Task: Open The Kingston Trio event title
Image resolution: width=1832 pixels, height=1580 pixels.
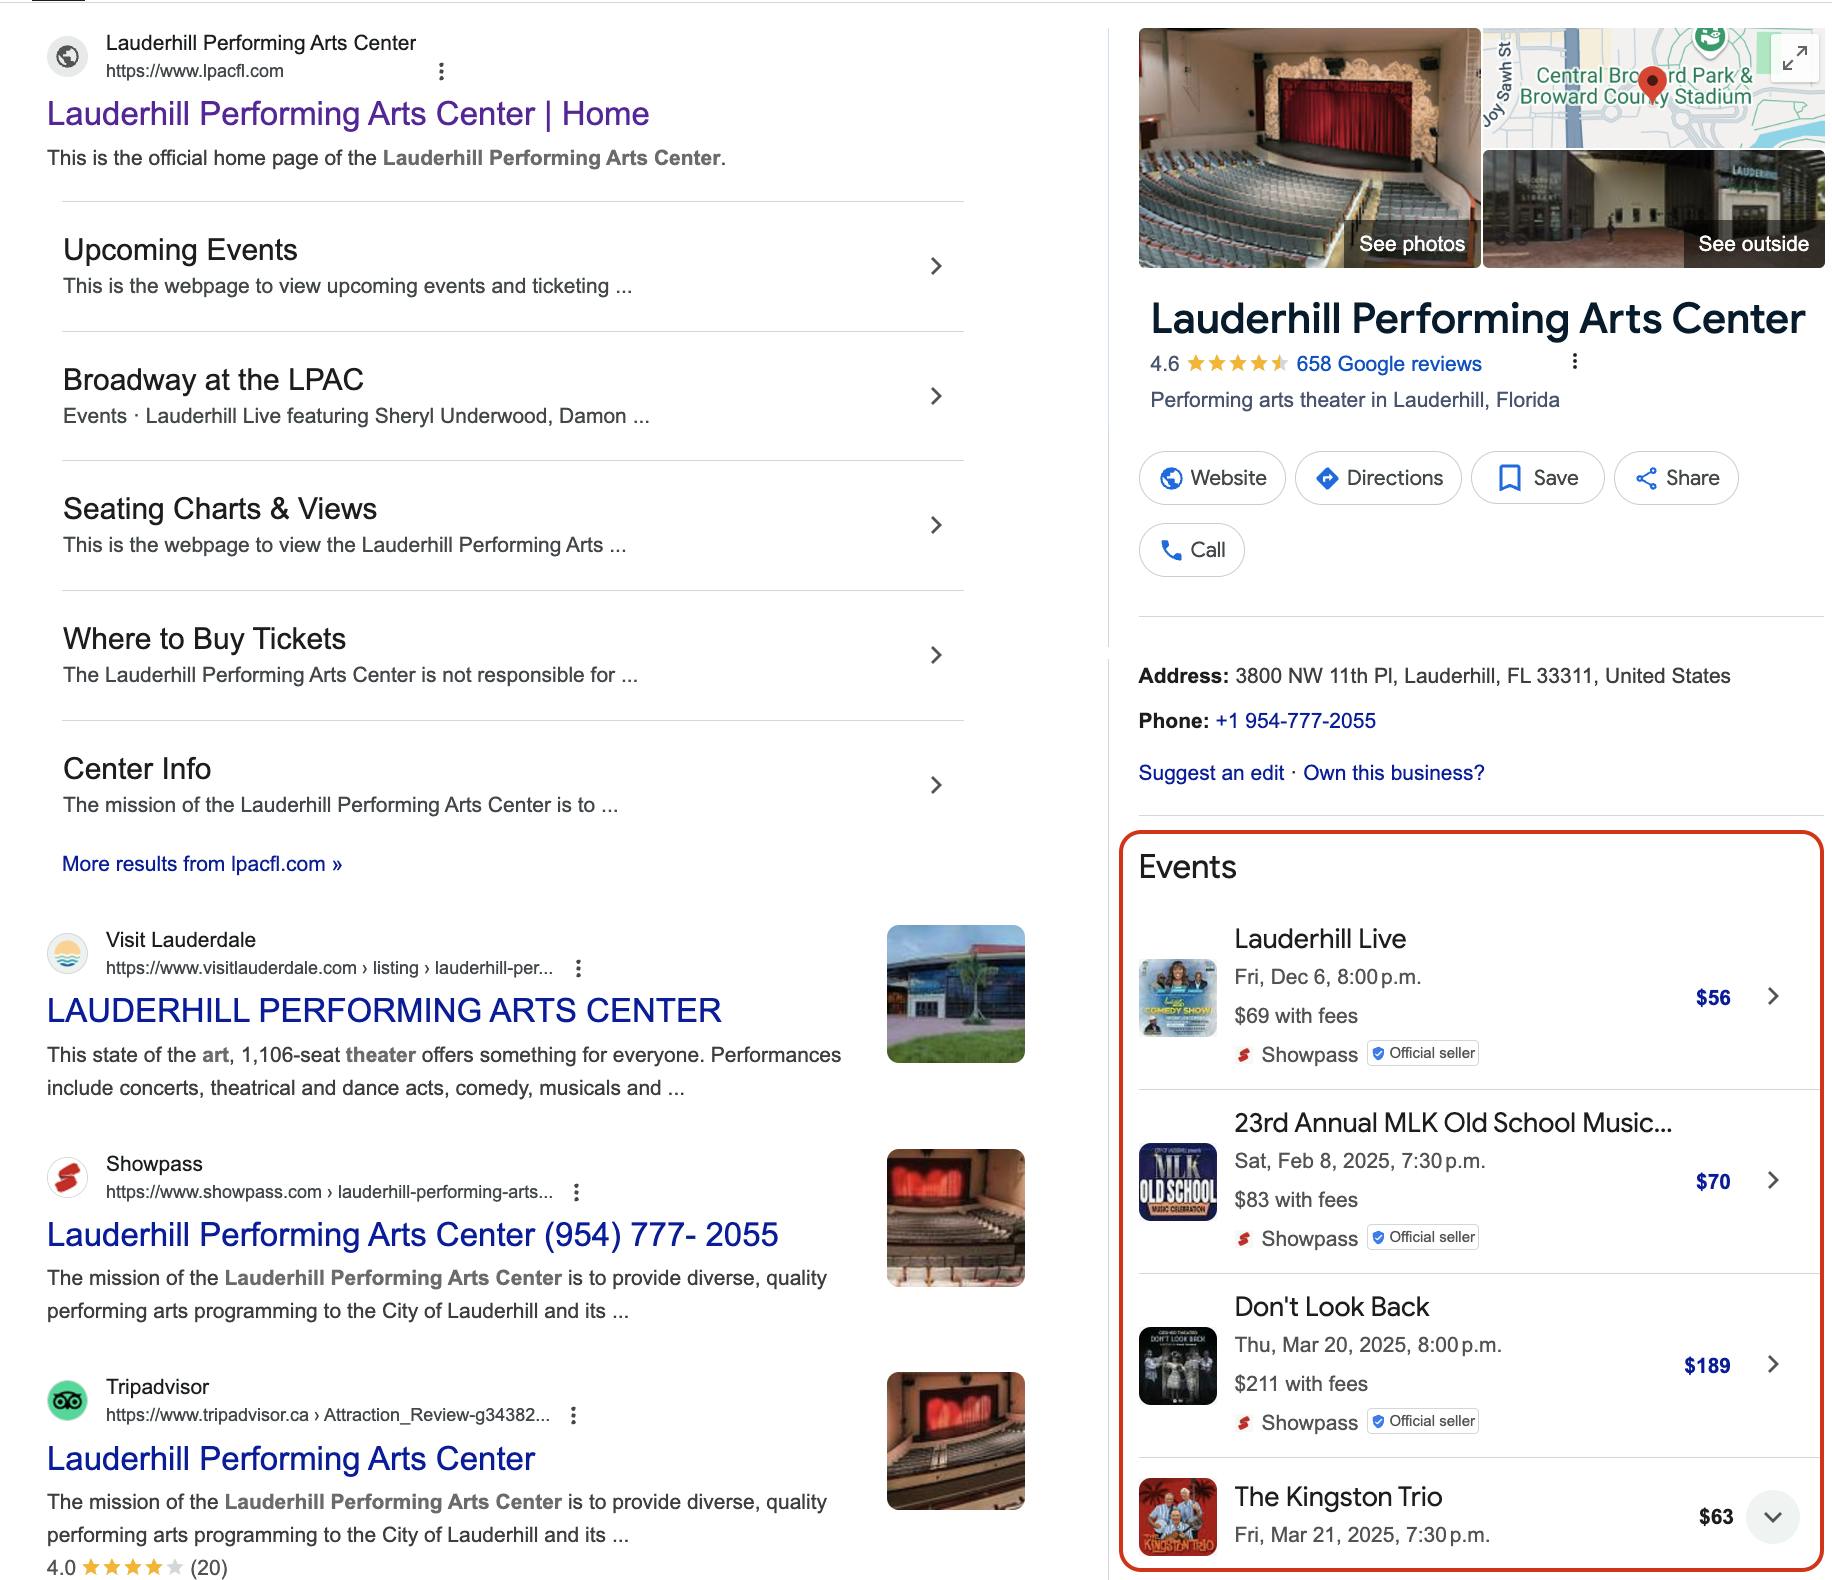Action: (x=1338, y=1497)
